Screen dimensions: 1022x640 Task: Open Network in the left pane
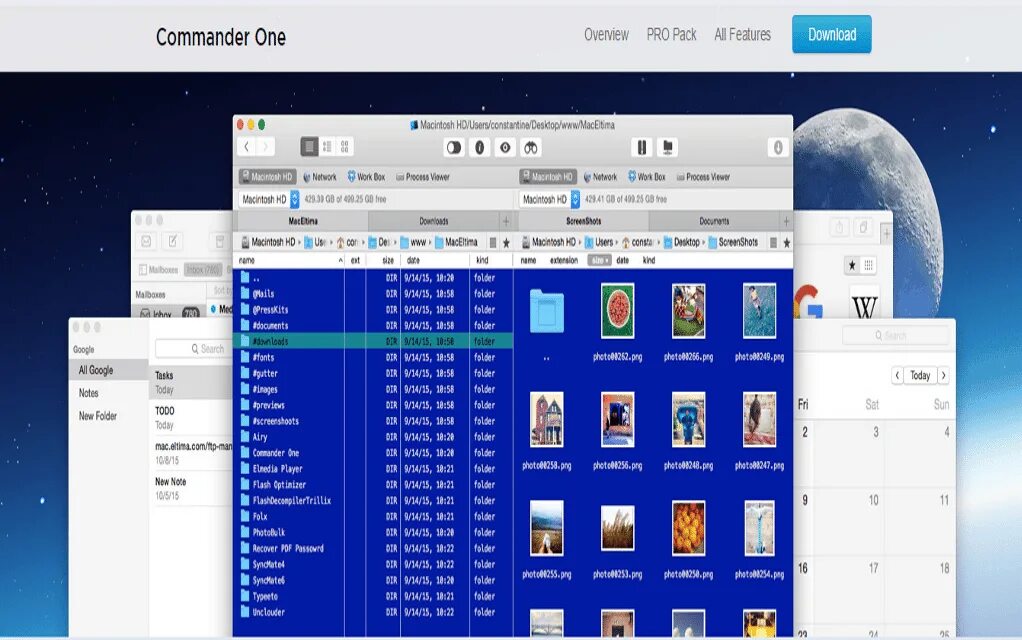320,177
